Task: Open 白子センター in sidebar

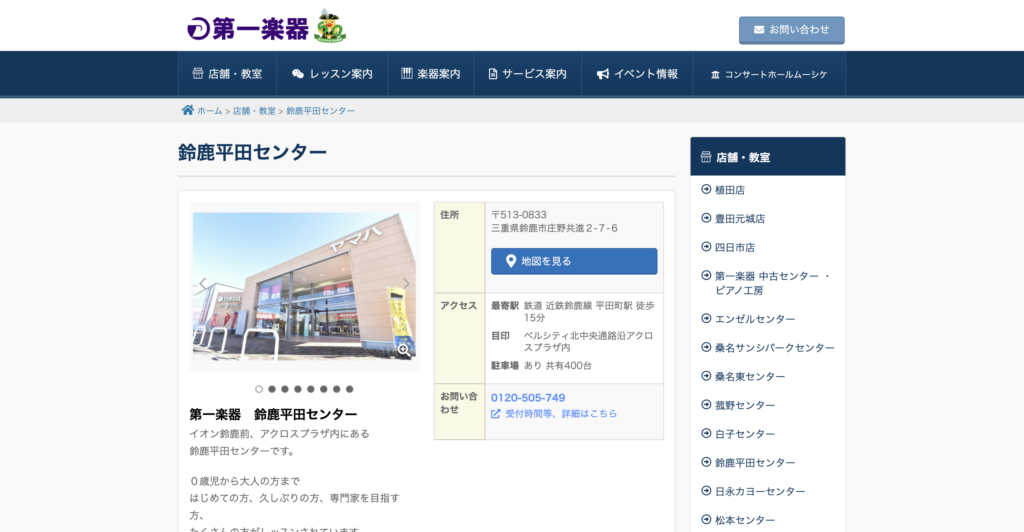Action: pyautogui.click(x=745, y=434)
